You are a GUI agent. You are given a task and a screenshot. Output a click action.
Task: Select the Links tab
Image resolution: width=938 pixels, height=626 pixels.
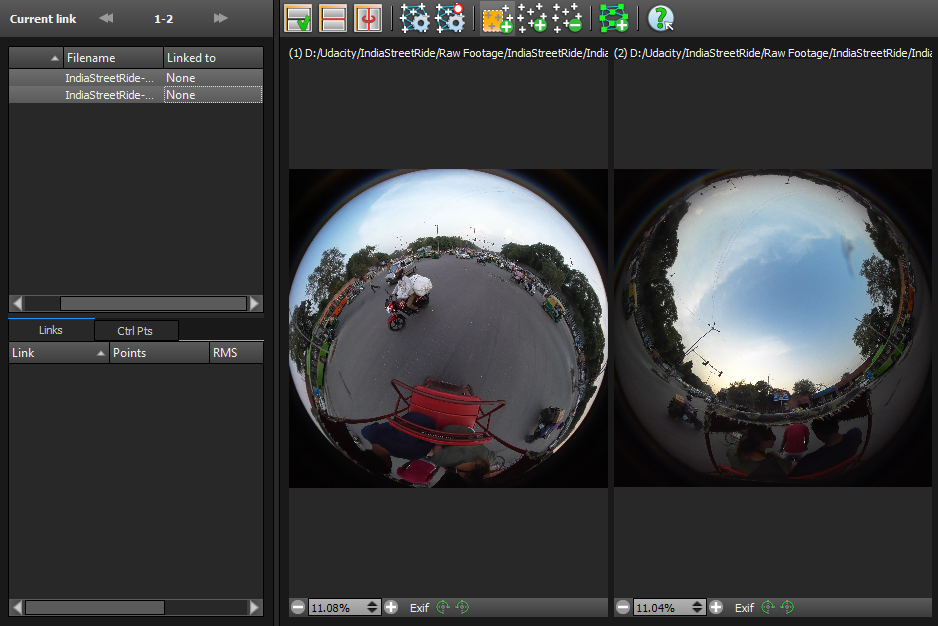[x=50, y=330]
